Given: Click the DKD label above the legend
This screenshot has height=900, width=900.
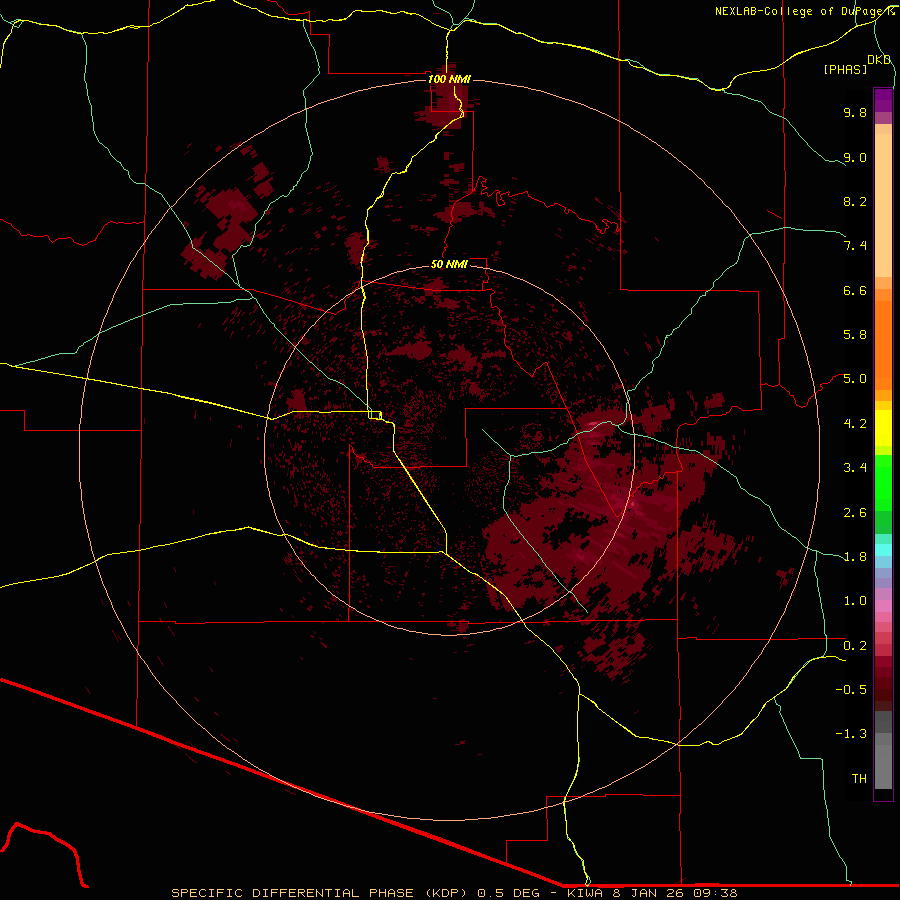Looking at the screenshot, I should tap(879, 60).
